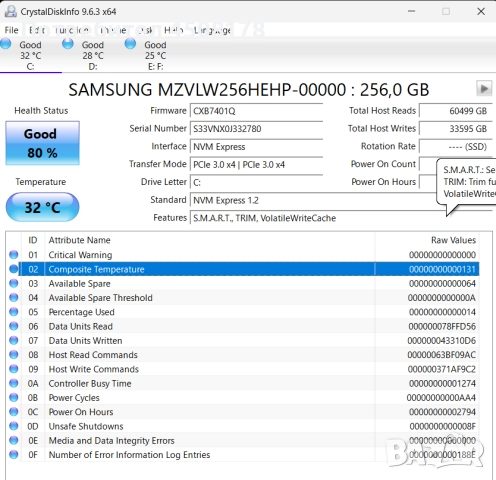Click the disk title SAMSUNG MZVLW256HEHP-00000
Screen dimensions: 496x480
(249, 89)
